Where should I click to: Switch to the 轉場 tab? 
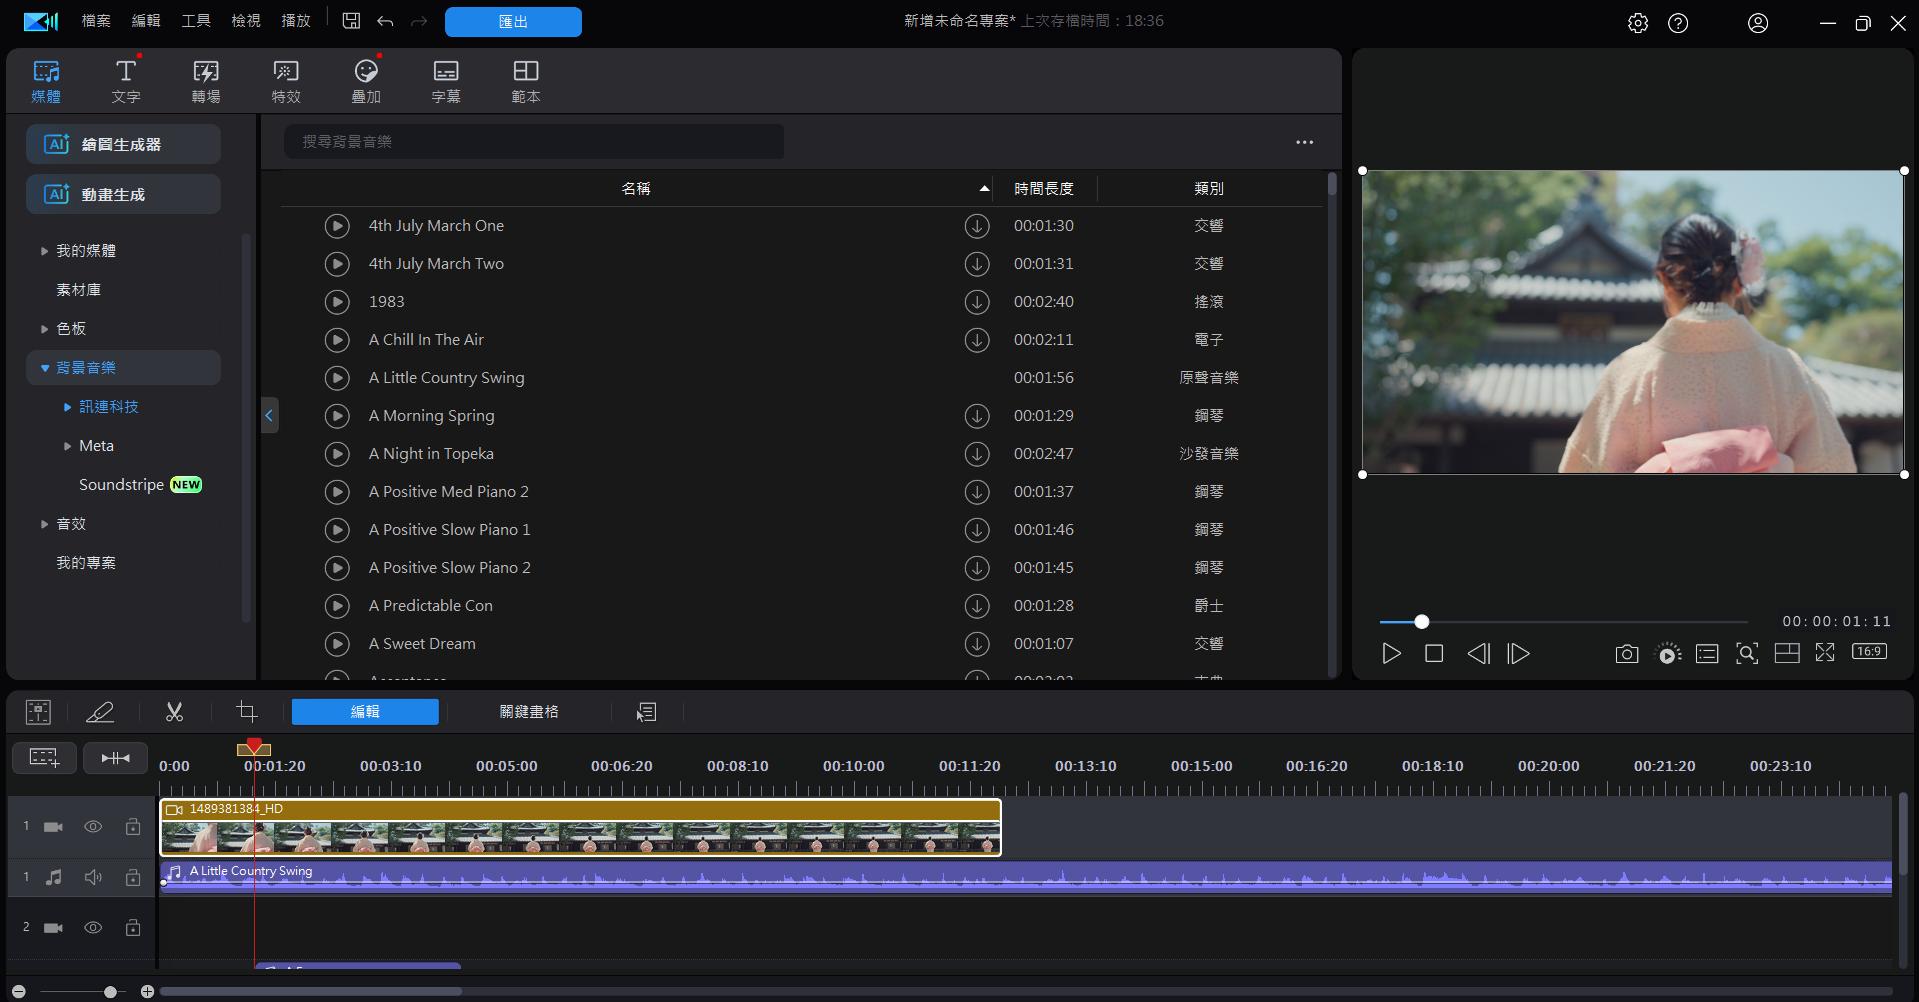(x=206, y=80)
